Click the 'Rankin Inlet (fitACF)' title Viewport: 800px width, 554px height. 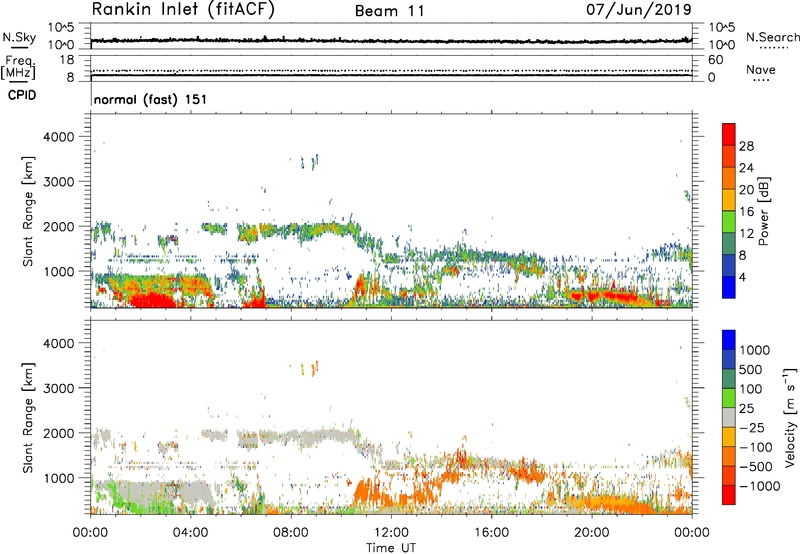183,10
